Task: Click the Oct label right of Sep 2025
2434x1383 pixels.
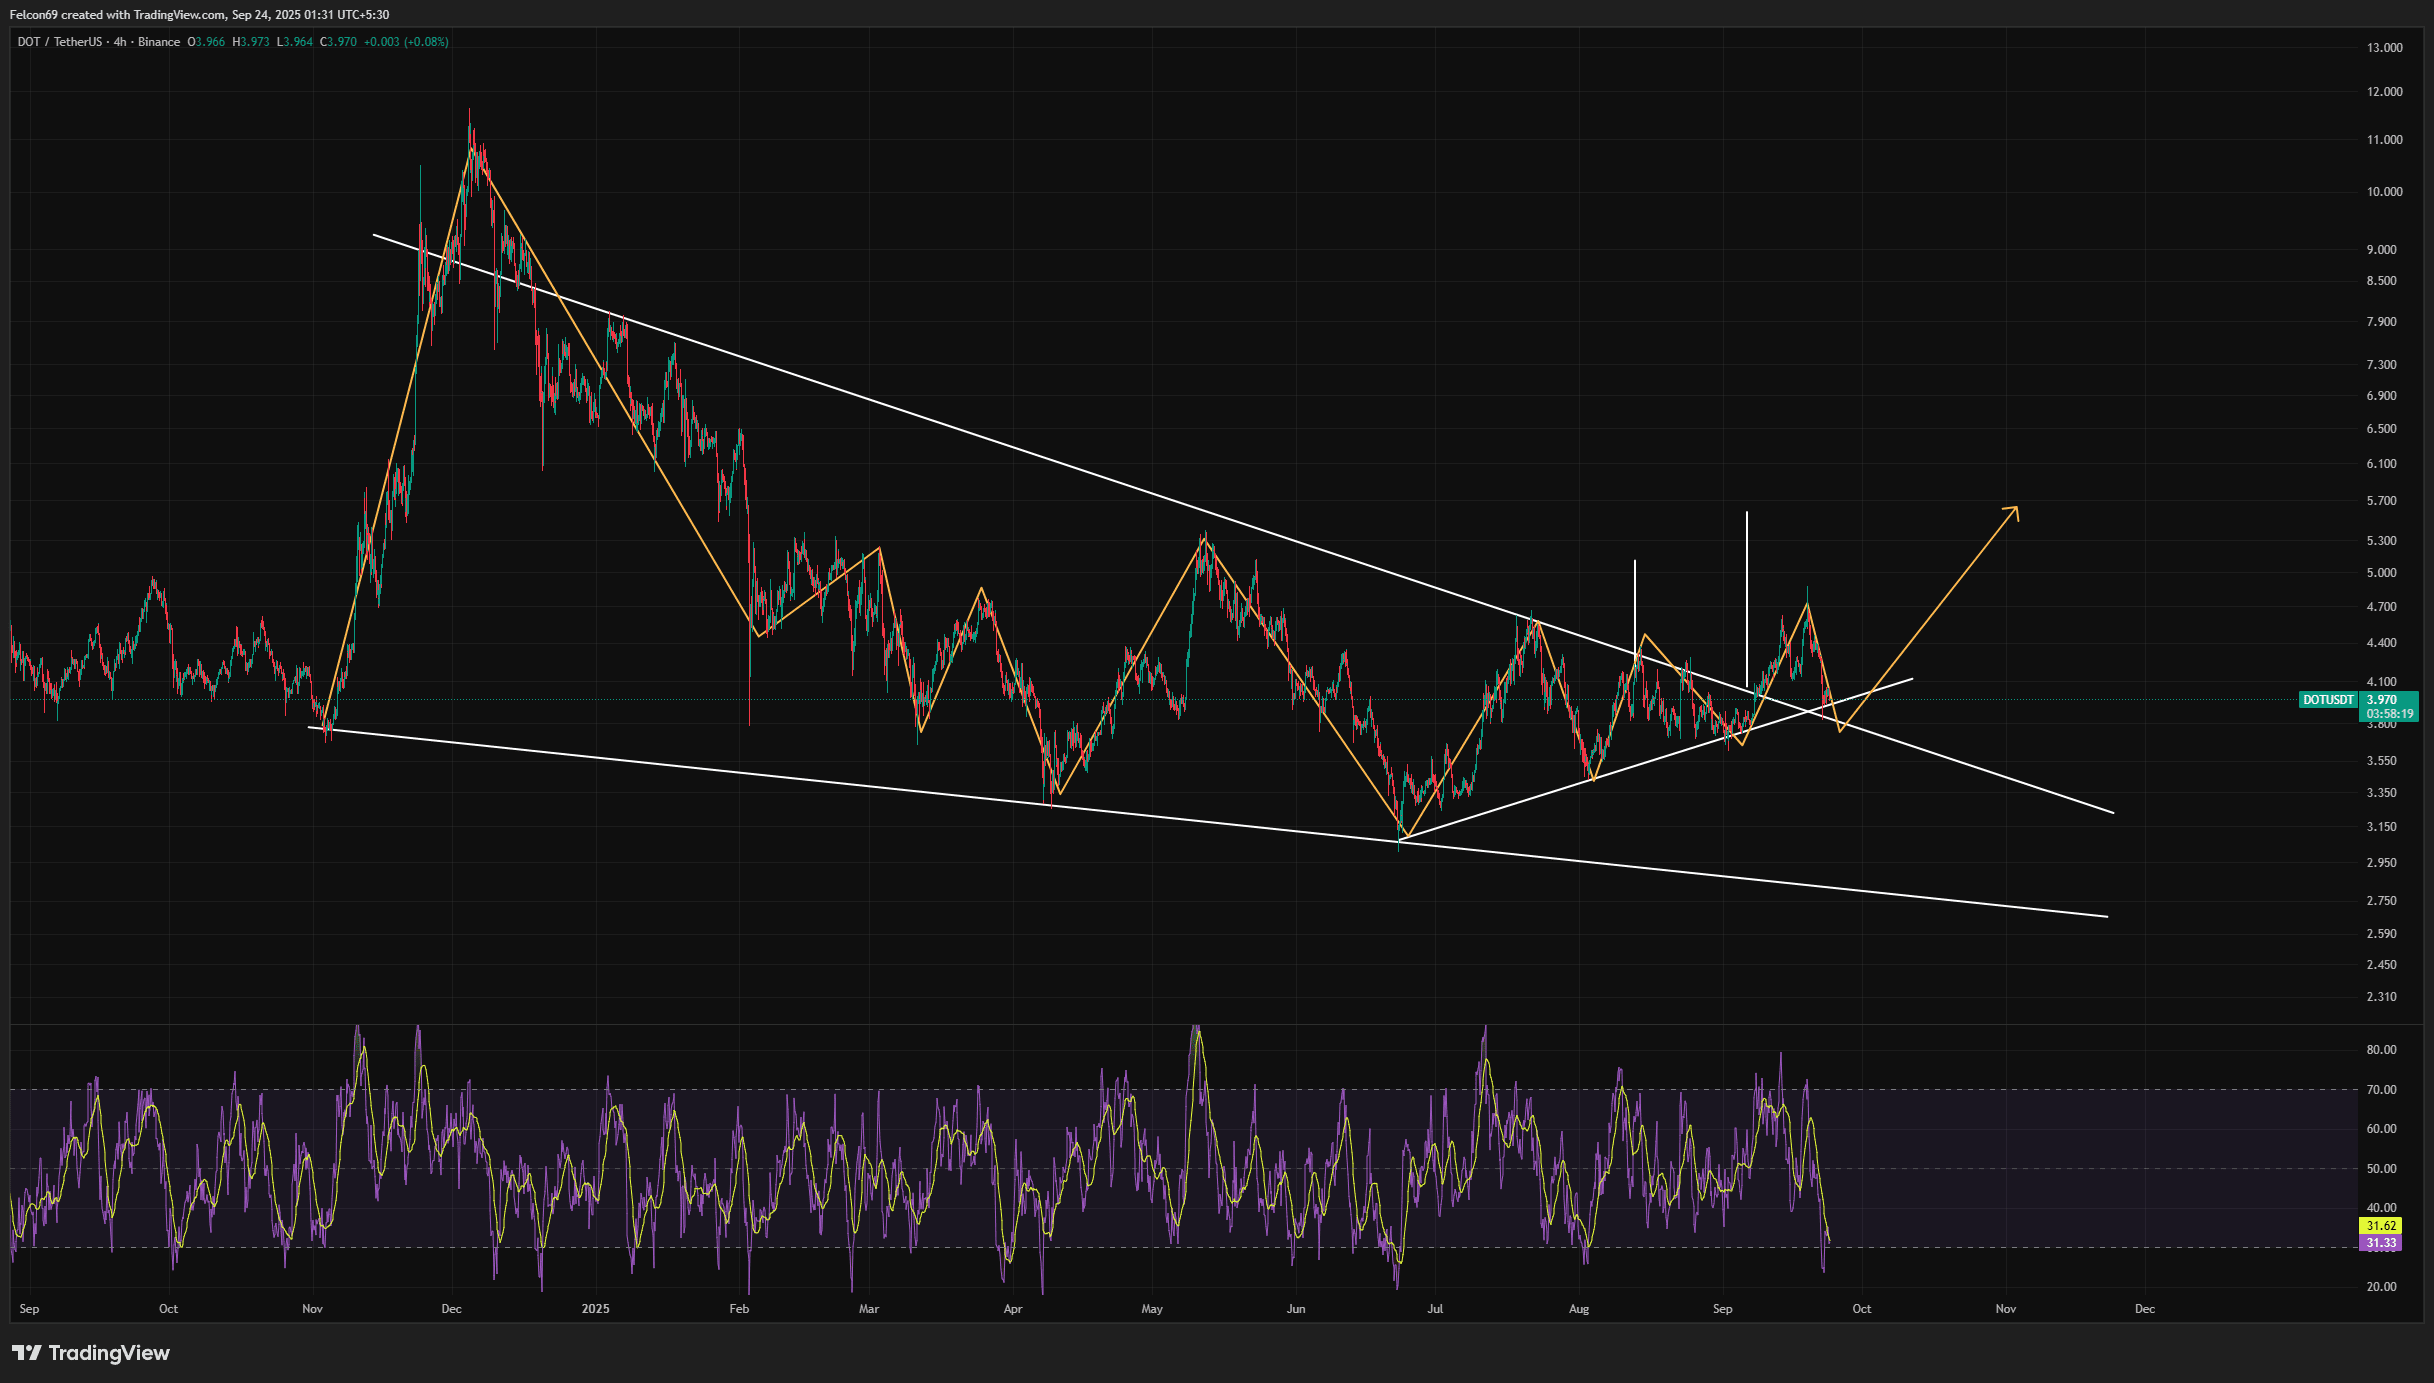Action: pyautogui.click(x=1861, y=1309)
